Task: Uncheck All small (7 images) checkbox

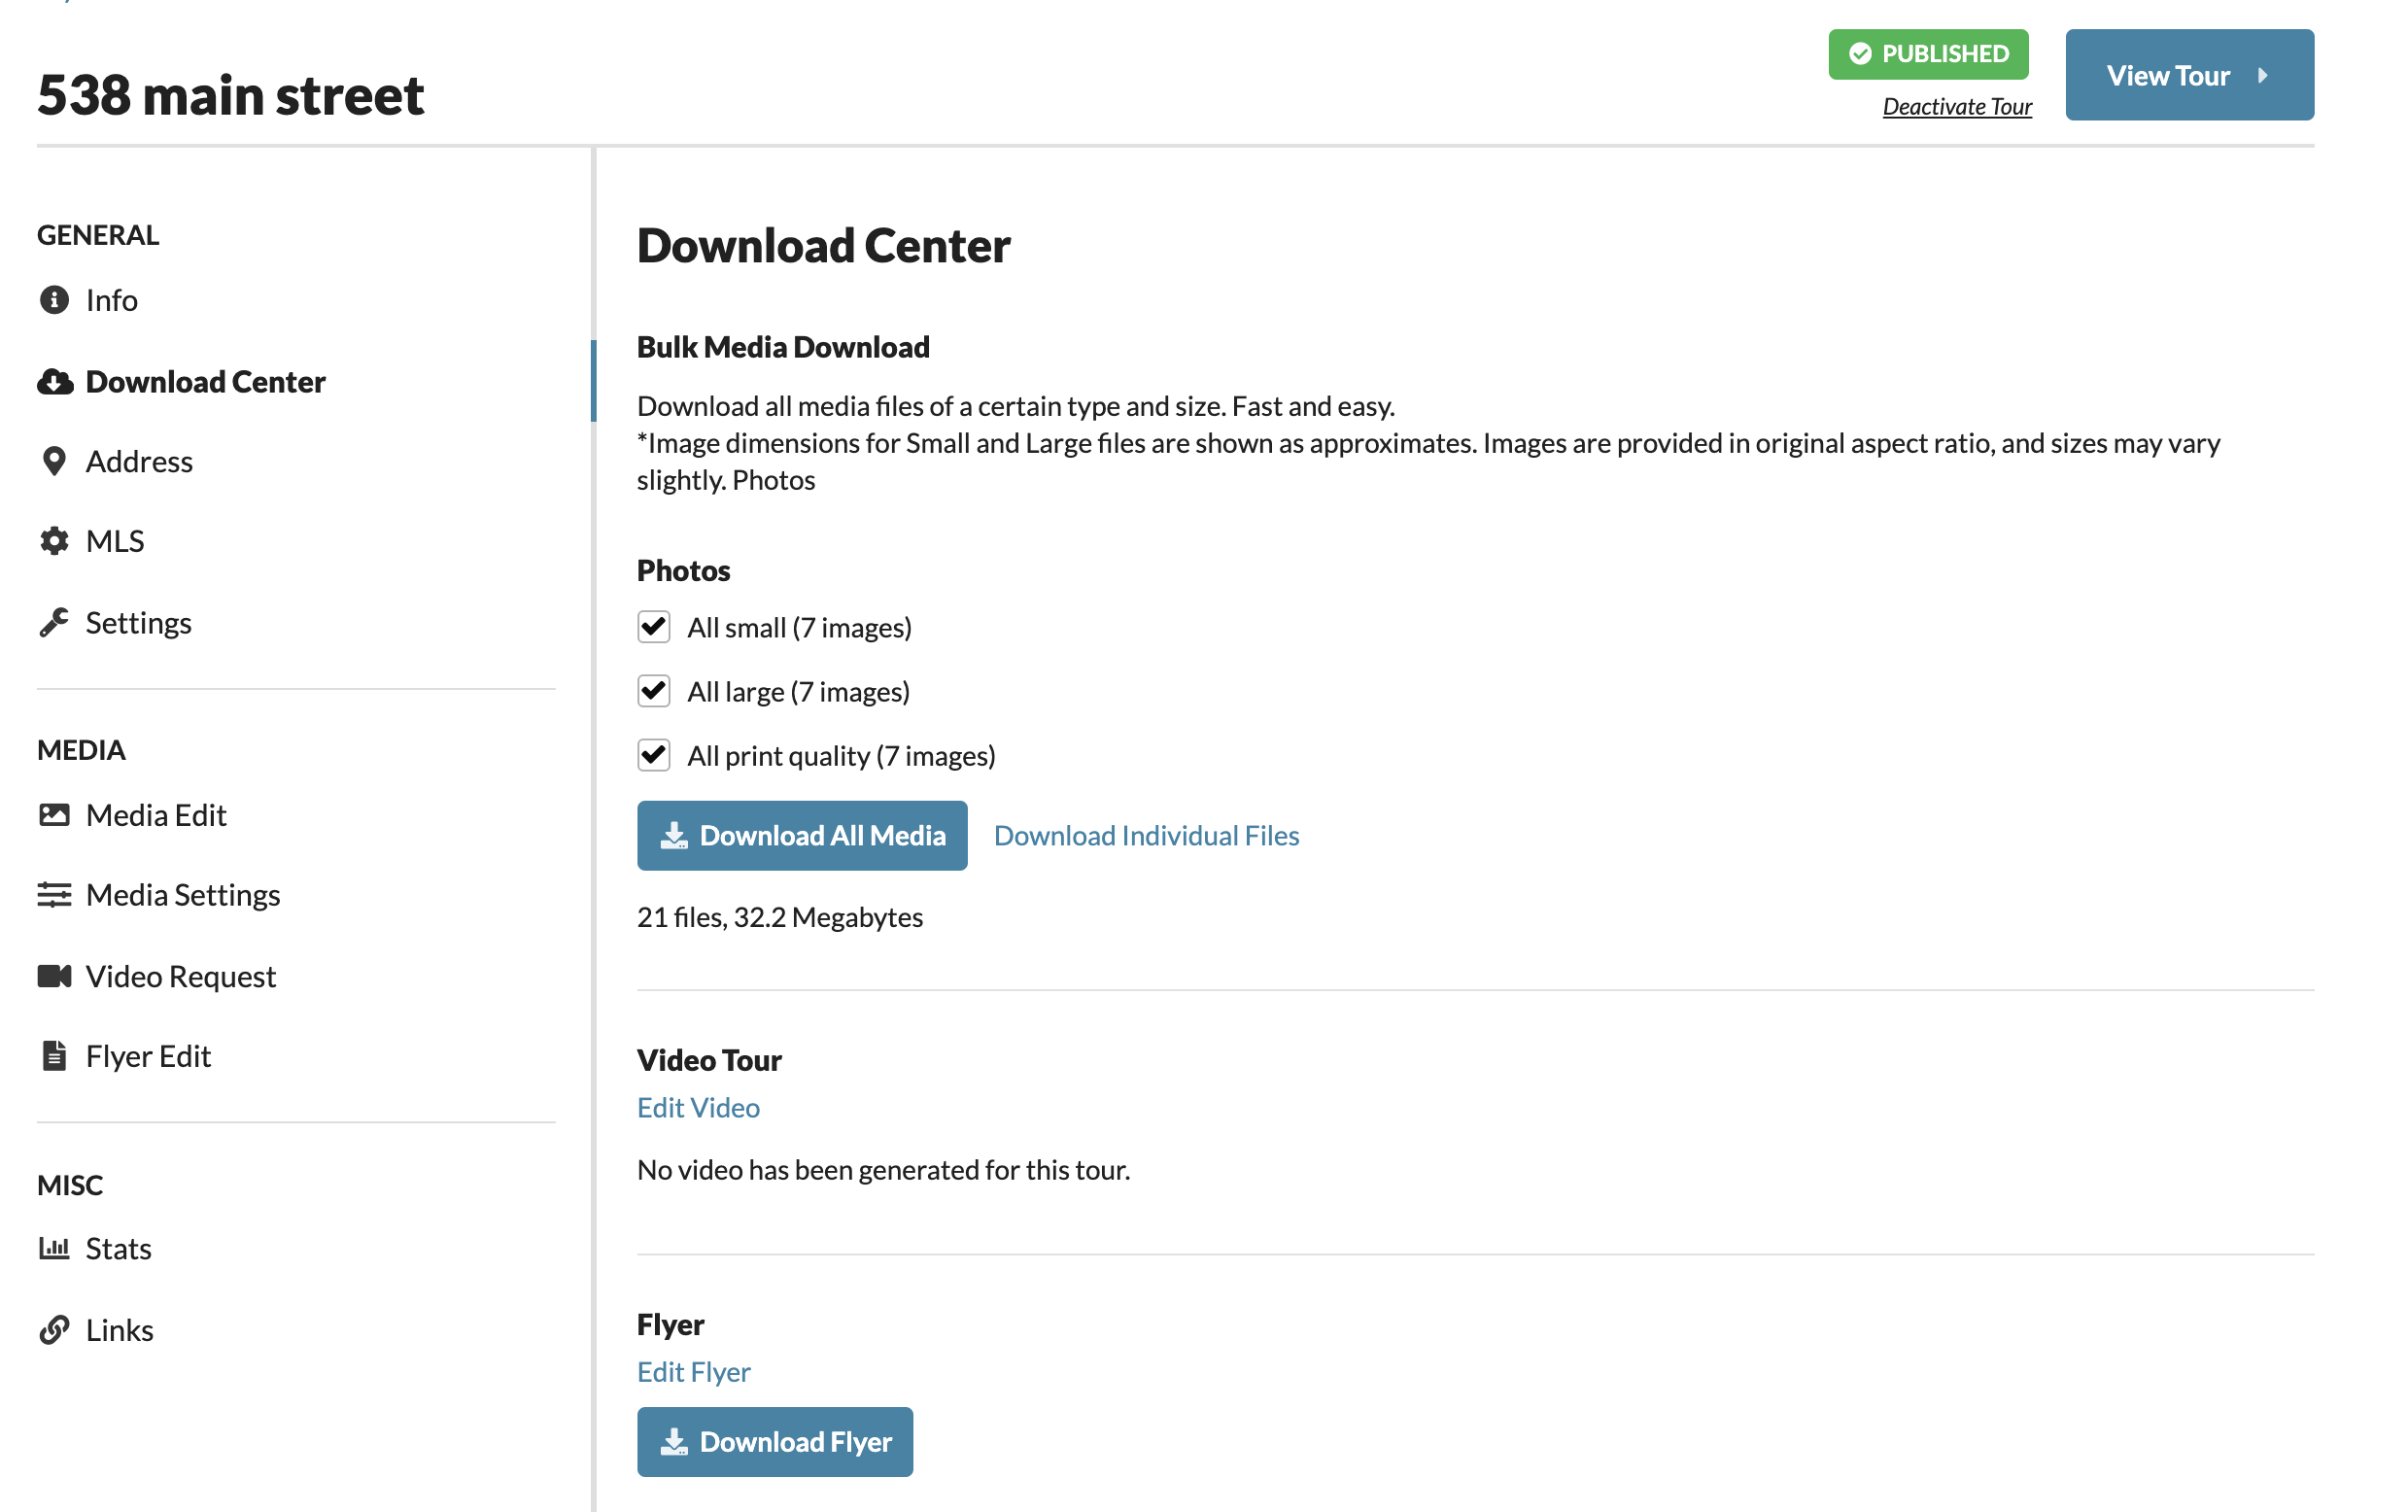Action: [654, 627]
